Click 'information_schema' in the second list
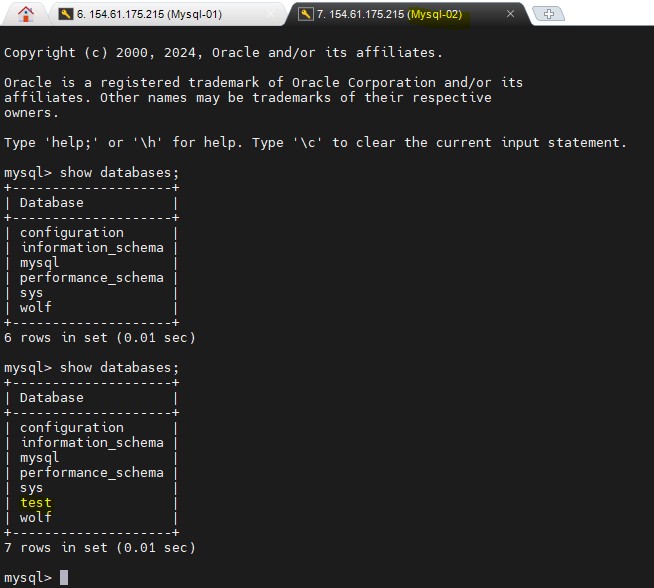This screenshot has height=588, width=654. tap(92, 442)
